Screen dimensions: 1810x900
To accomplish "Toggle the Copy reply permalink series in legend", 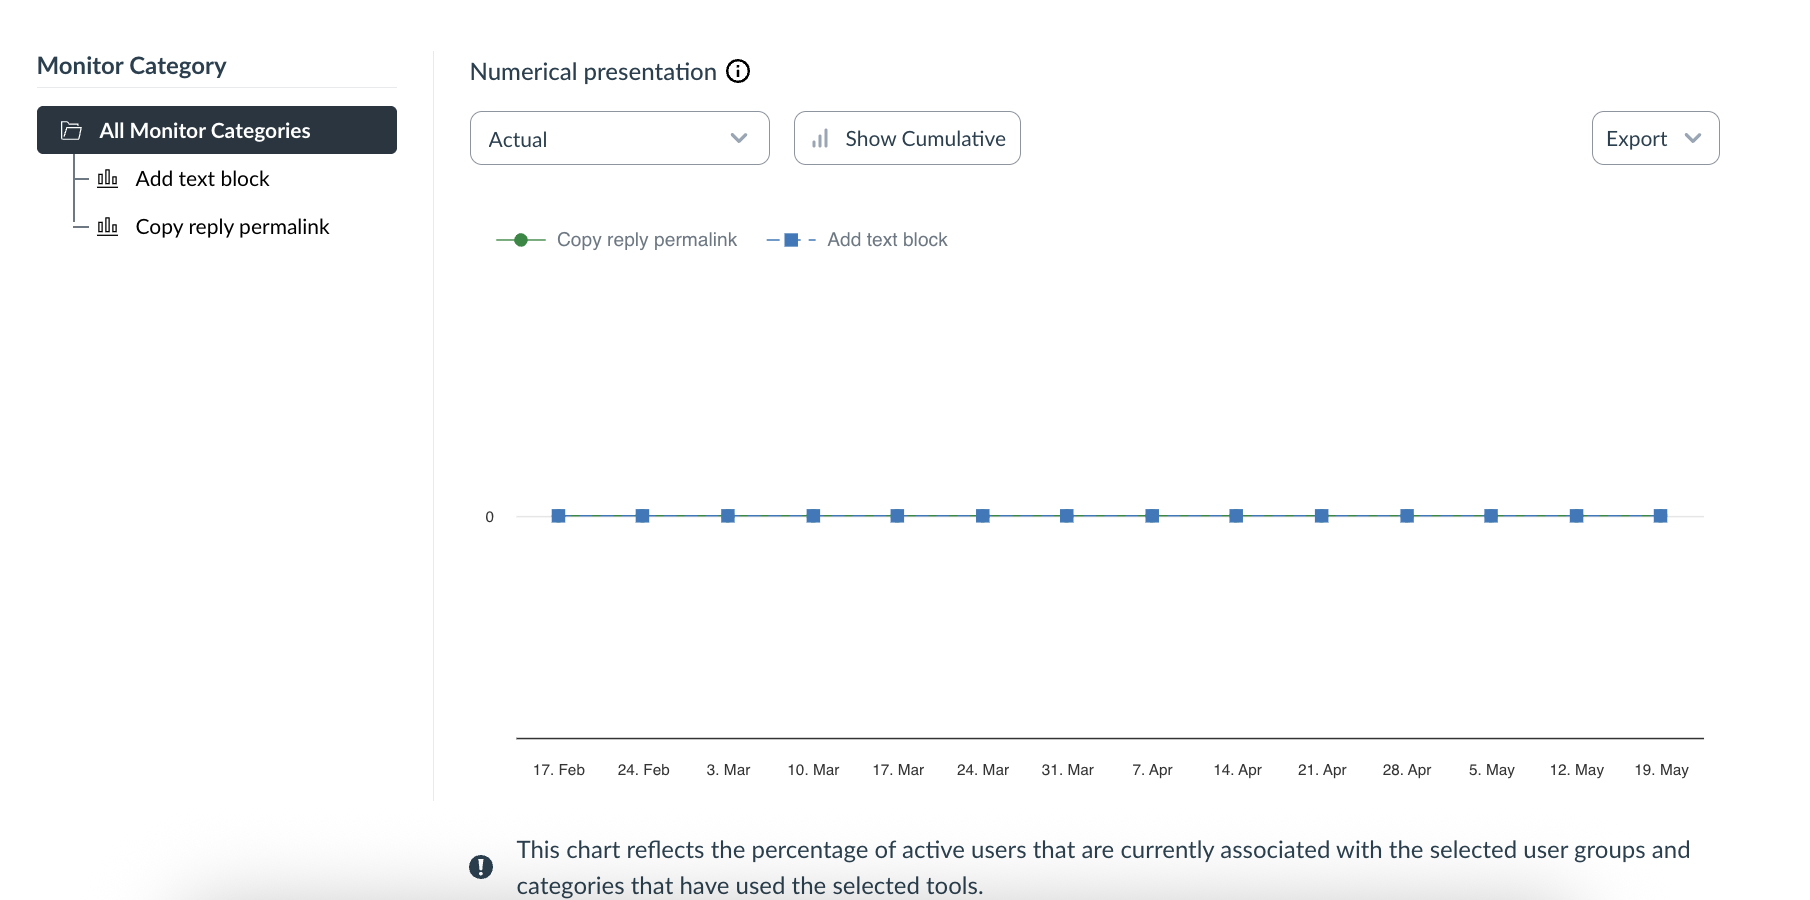I will click(646, 240).
